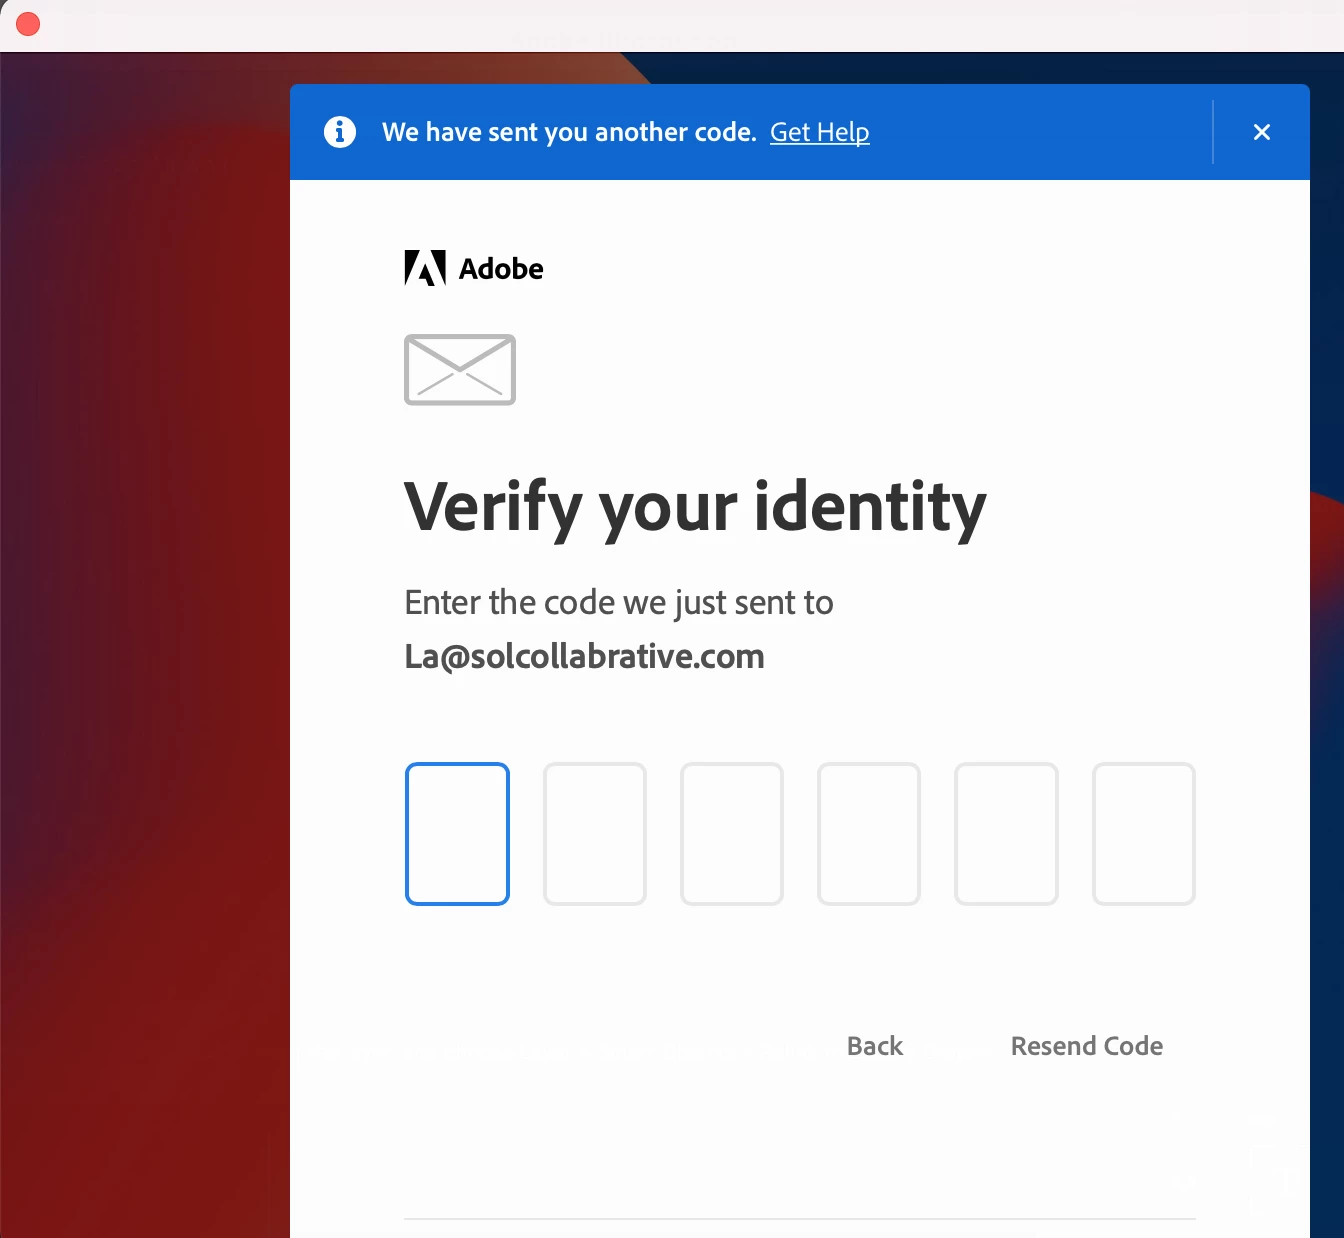Click the "Verify your identity" heading
1344x1238 pixels.
point(695,508)
